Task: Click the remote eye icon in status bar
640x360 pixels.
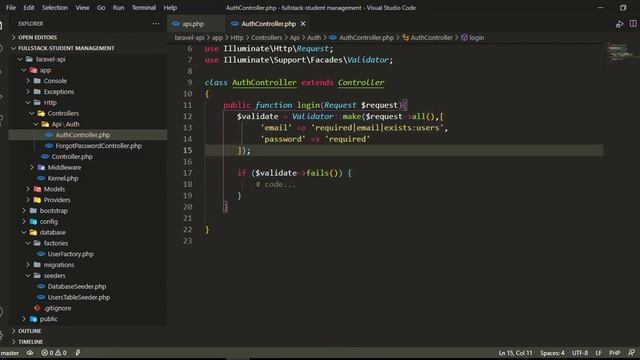Action: (30, 353)
